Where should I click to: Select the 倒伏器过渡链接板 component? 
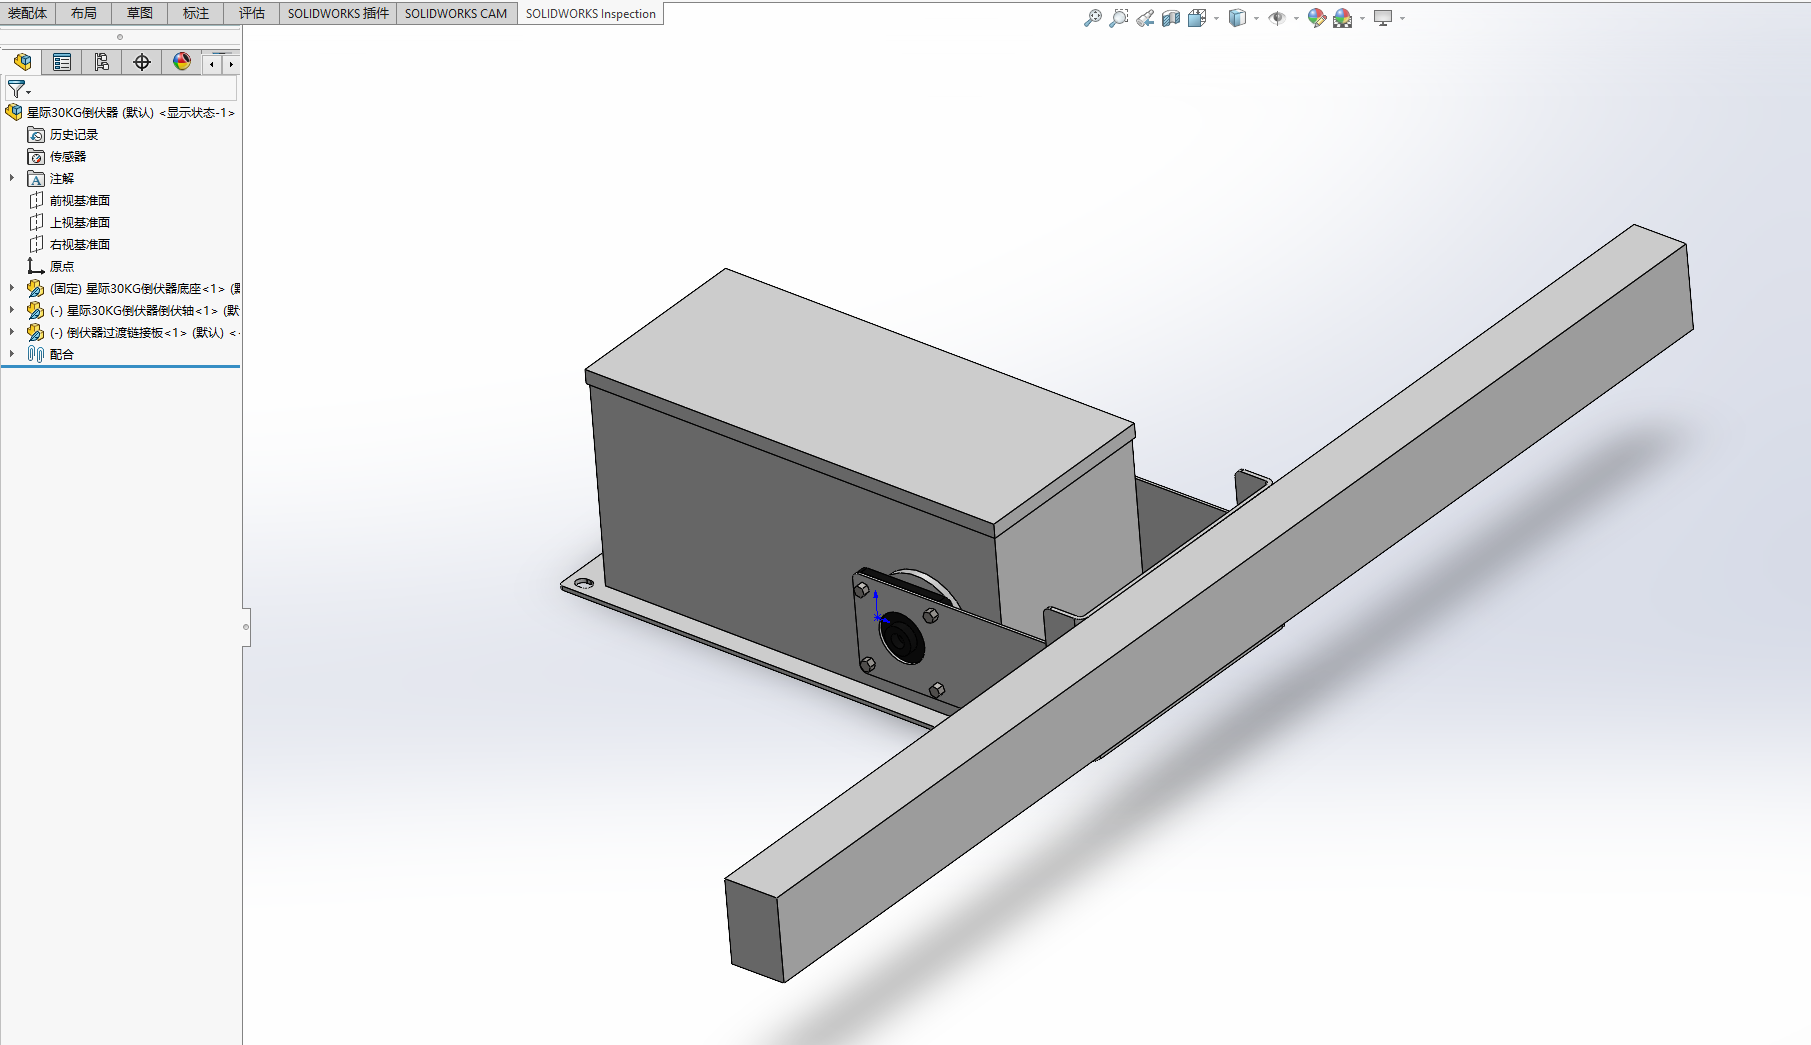(x=144, y=332)
